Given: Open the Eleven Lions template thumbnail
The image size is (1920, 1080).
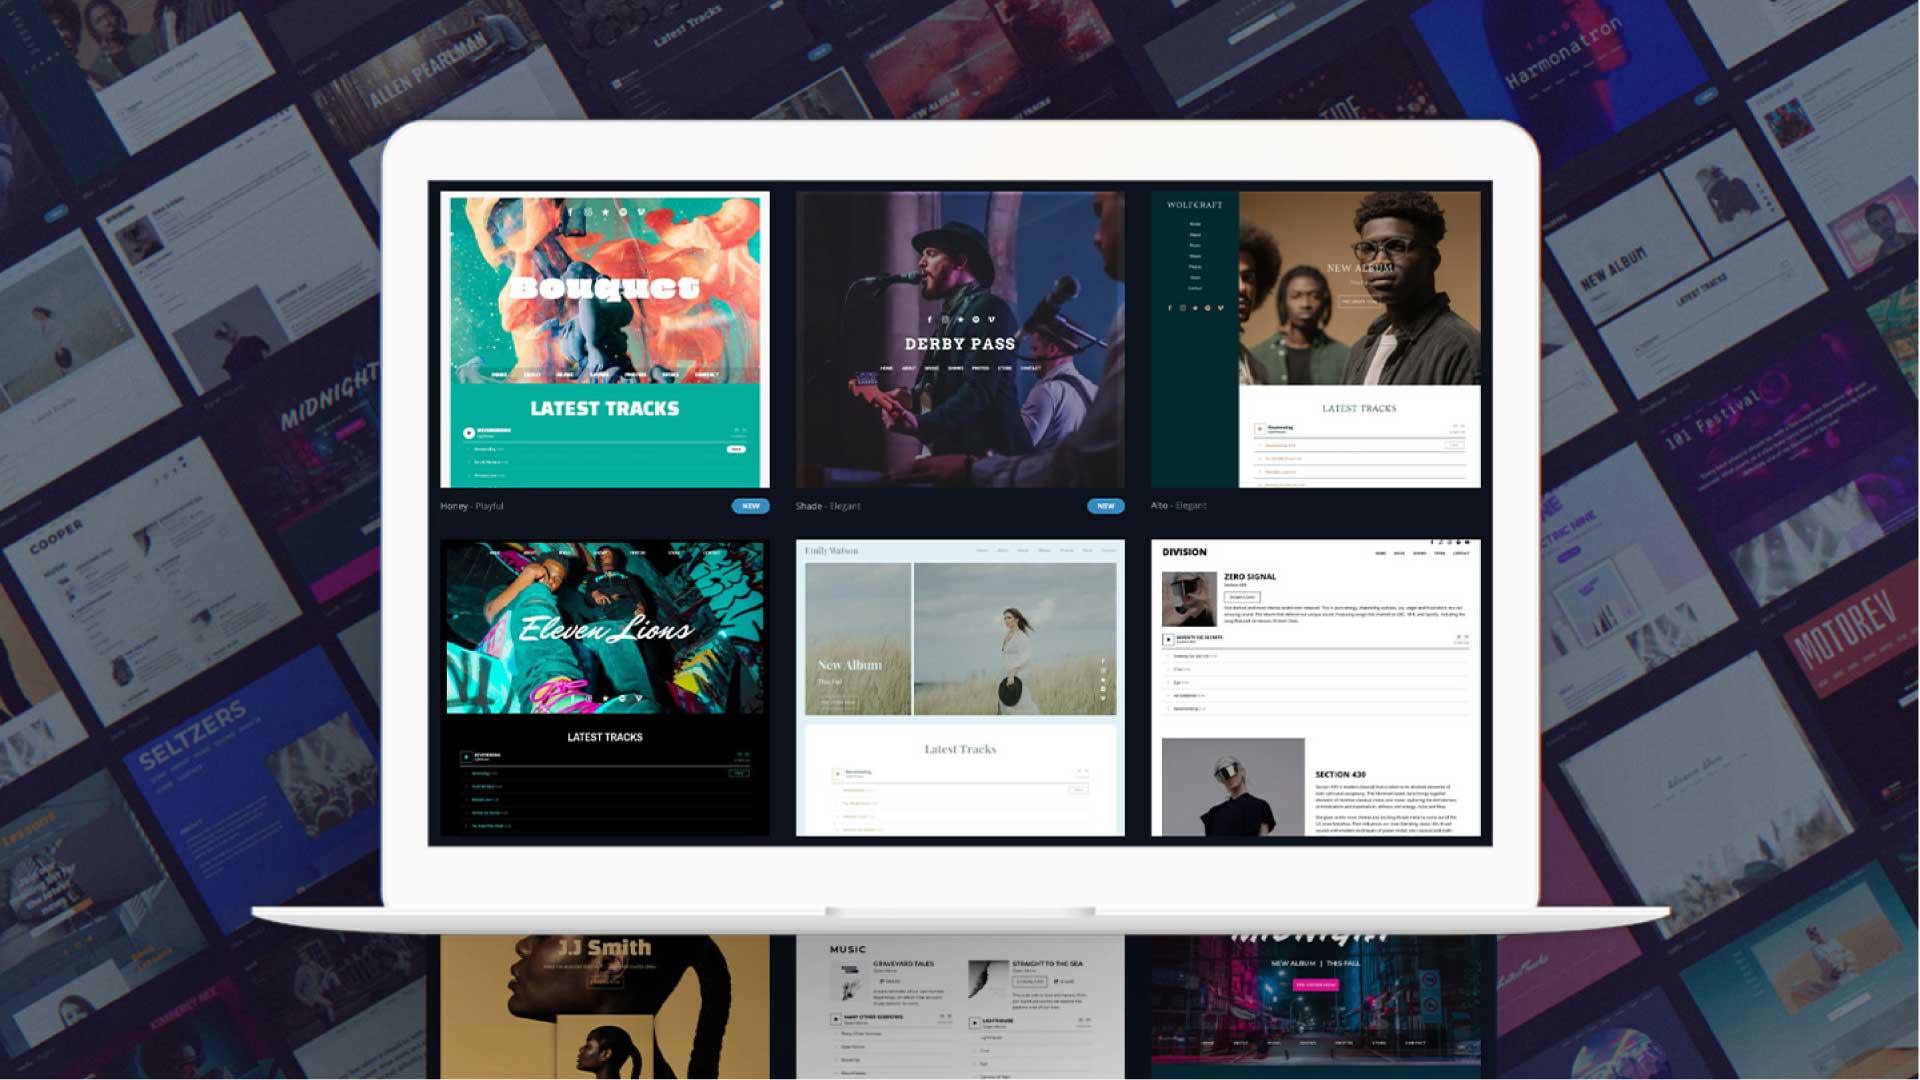Looking at the screenshot, I should coord(605,687).
